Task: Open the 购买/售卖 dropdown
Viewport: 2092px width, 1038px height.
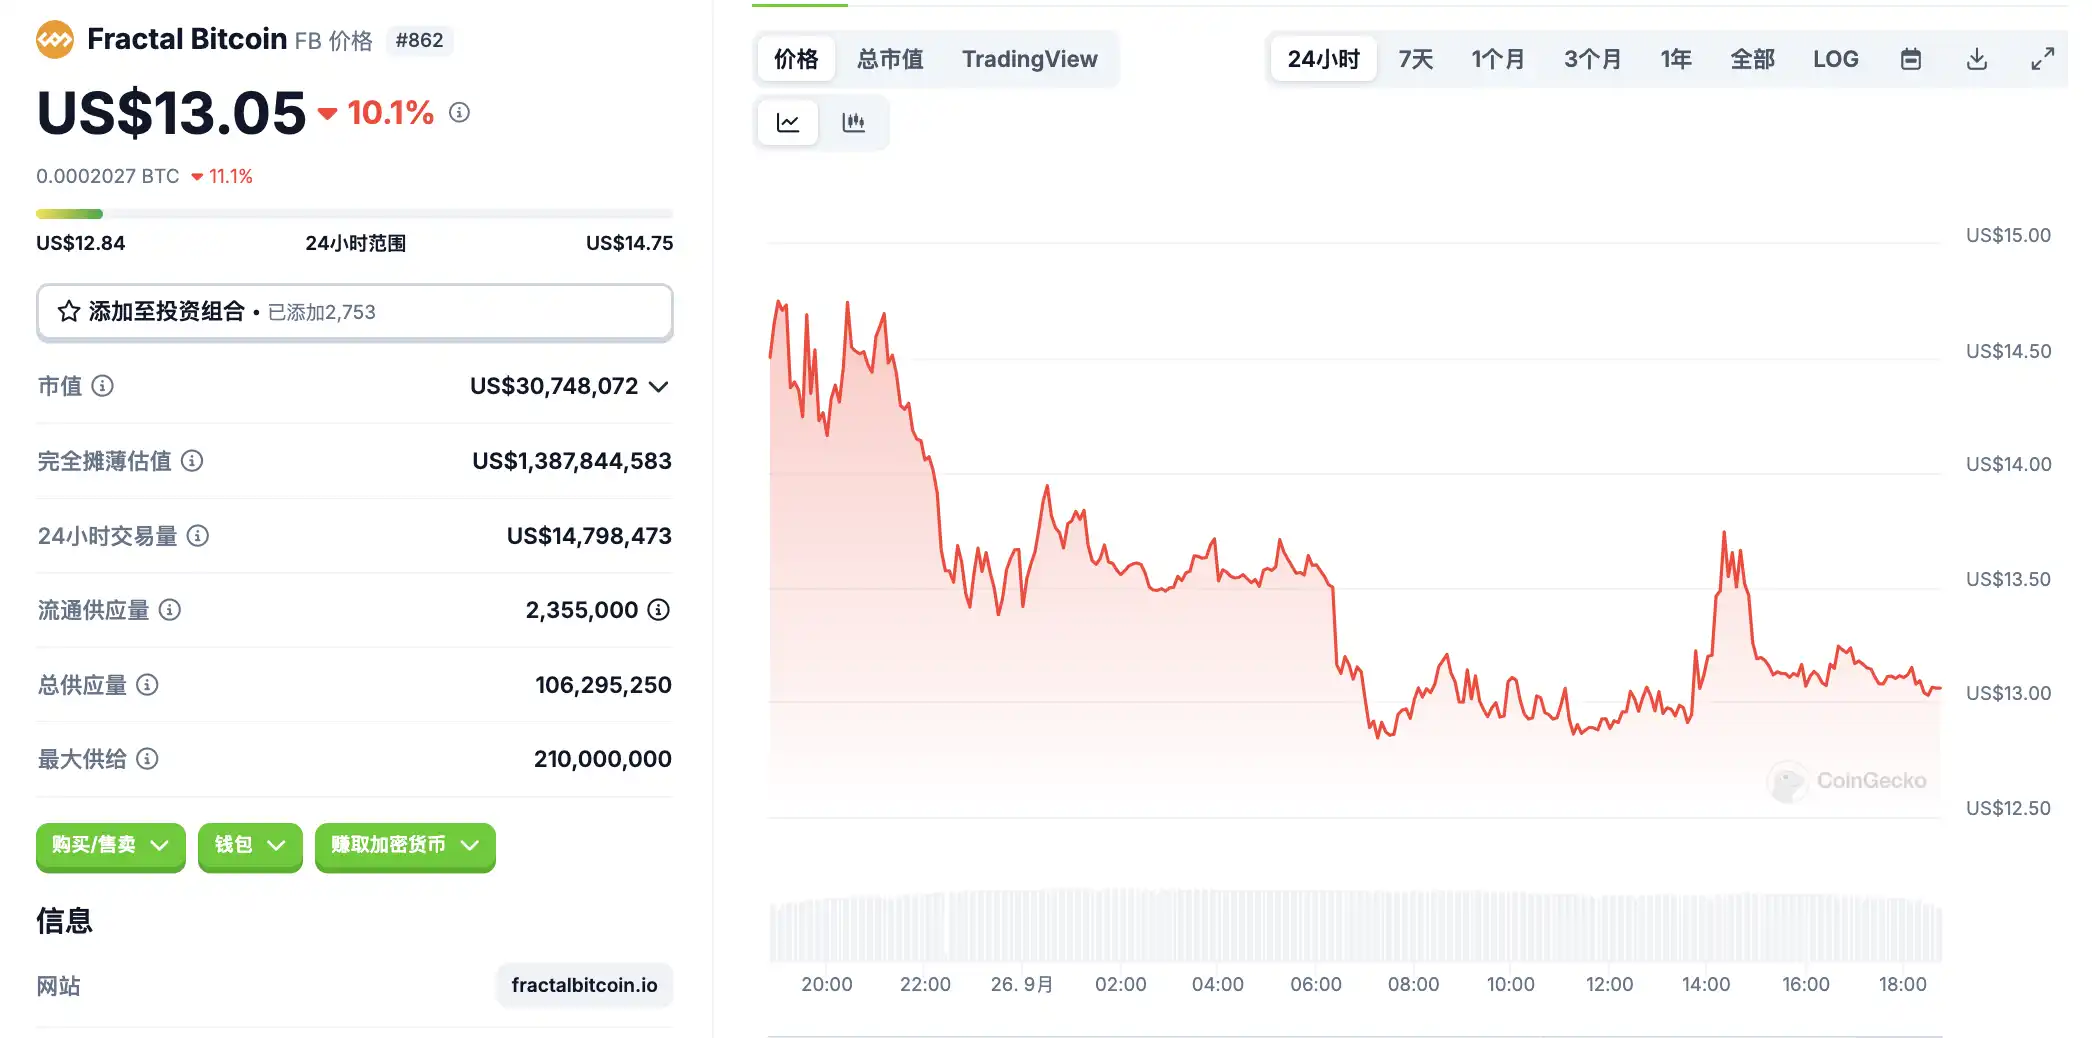Action: coord(110,846)
